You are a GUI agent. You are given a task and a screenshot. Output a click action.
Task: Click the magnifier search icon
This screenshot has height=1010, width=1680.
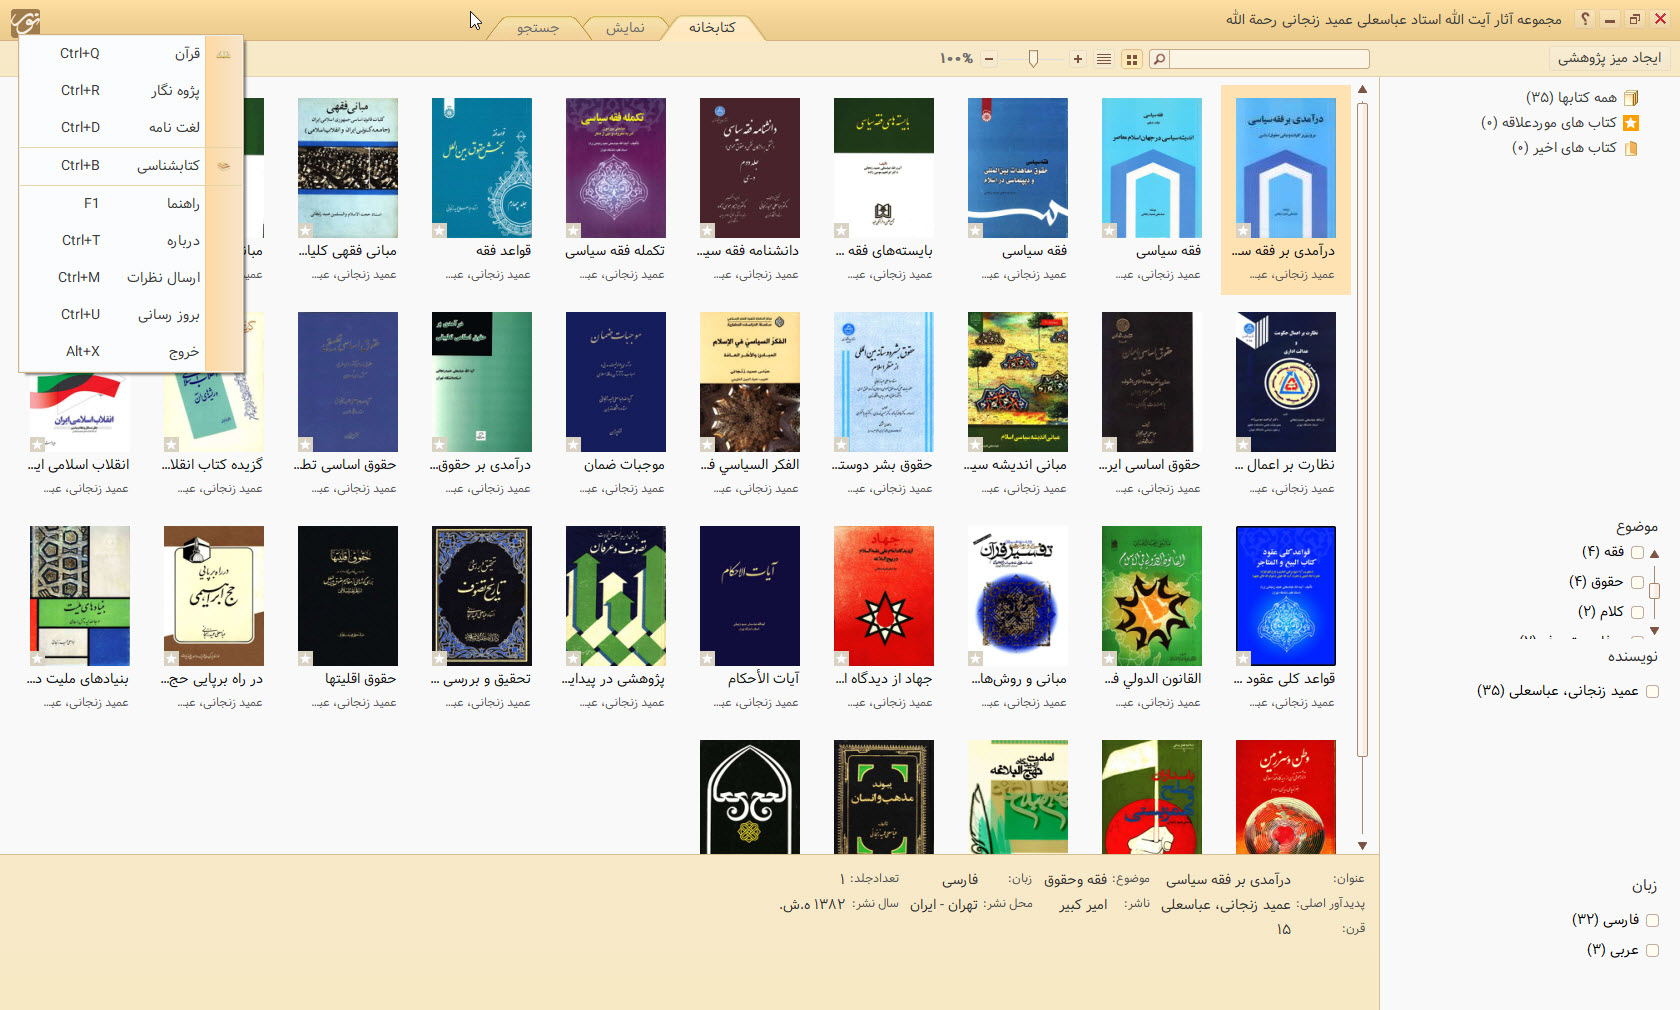[x=1159, y=59]
